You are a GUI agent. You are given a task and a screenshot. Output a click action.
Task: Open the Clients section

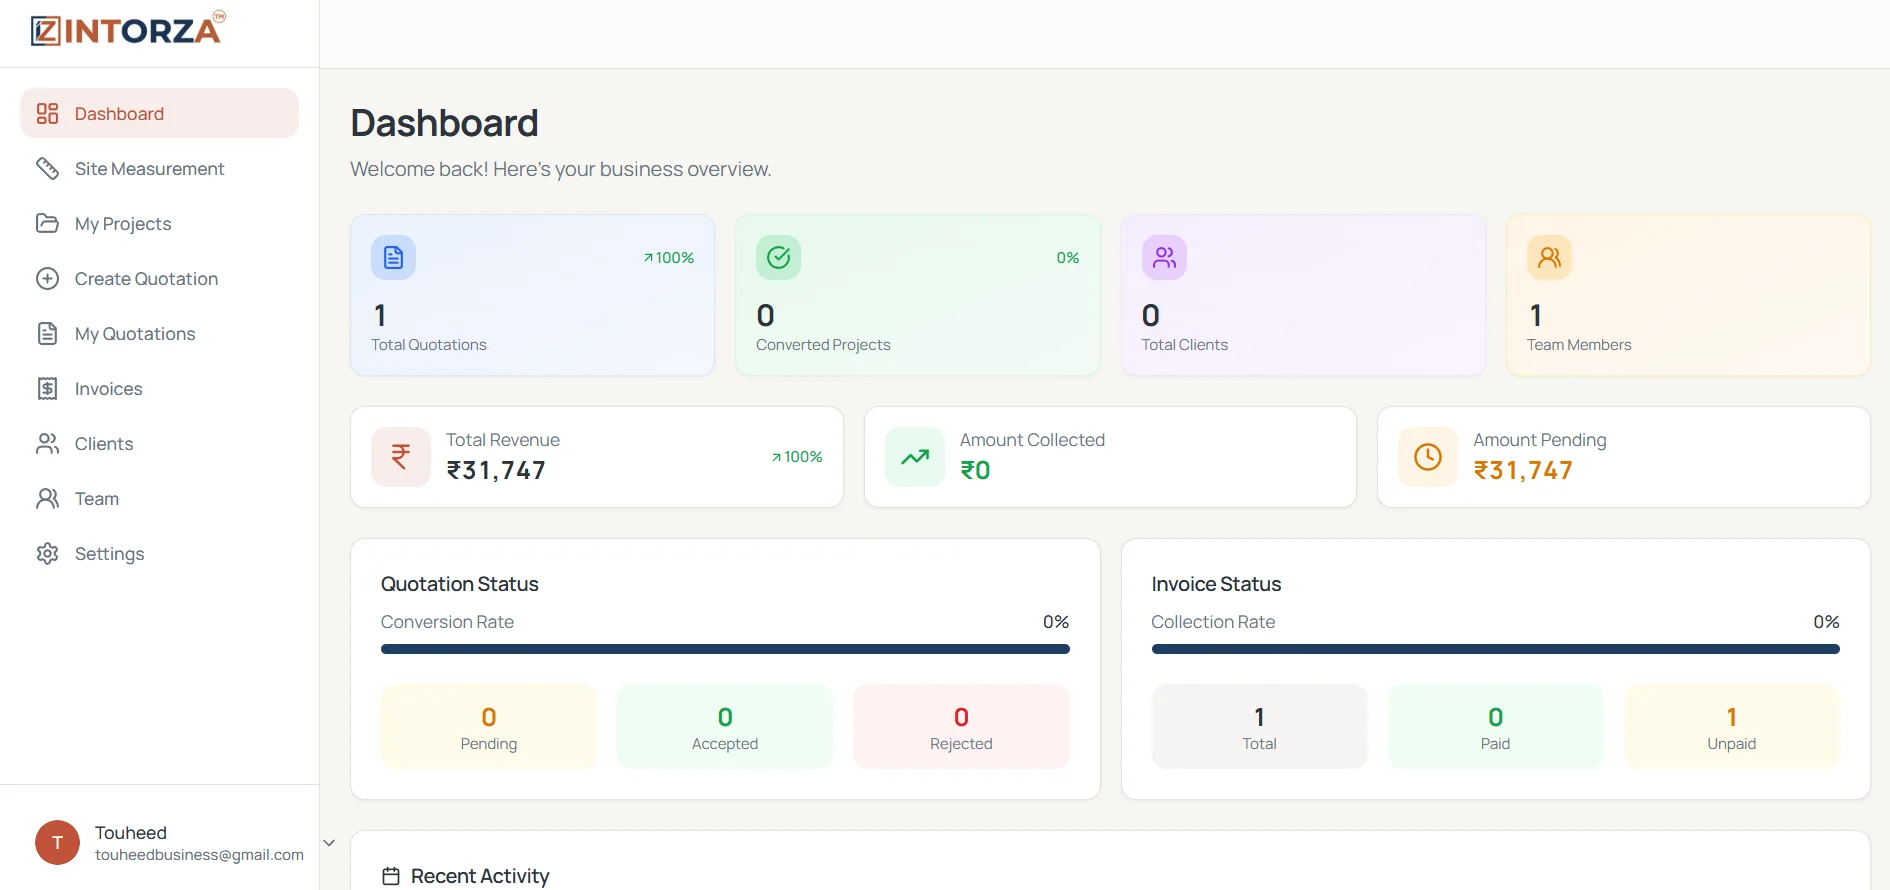(159, 443)
